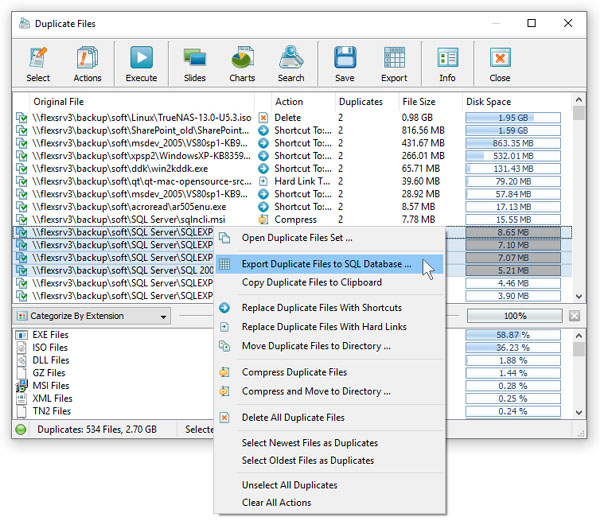The height and width of the screenshot is (521, 600).
Task: Click the EXE Files category icon
Action: (22, 335)
